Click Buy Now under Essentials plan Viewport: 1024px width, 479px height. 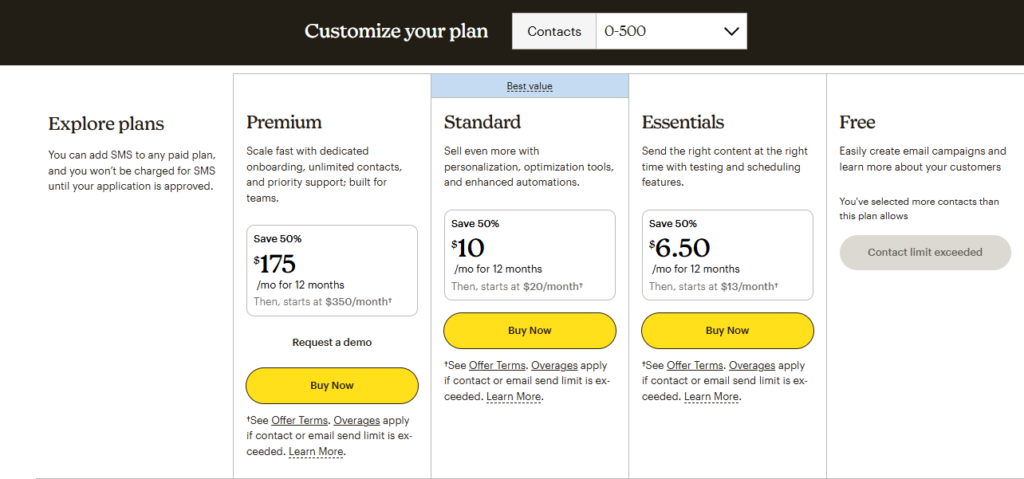(727, 330)
